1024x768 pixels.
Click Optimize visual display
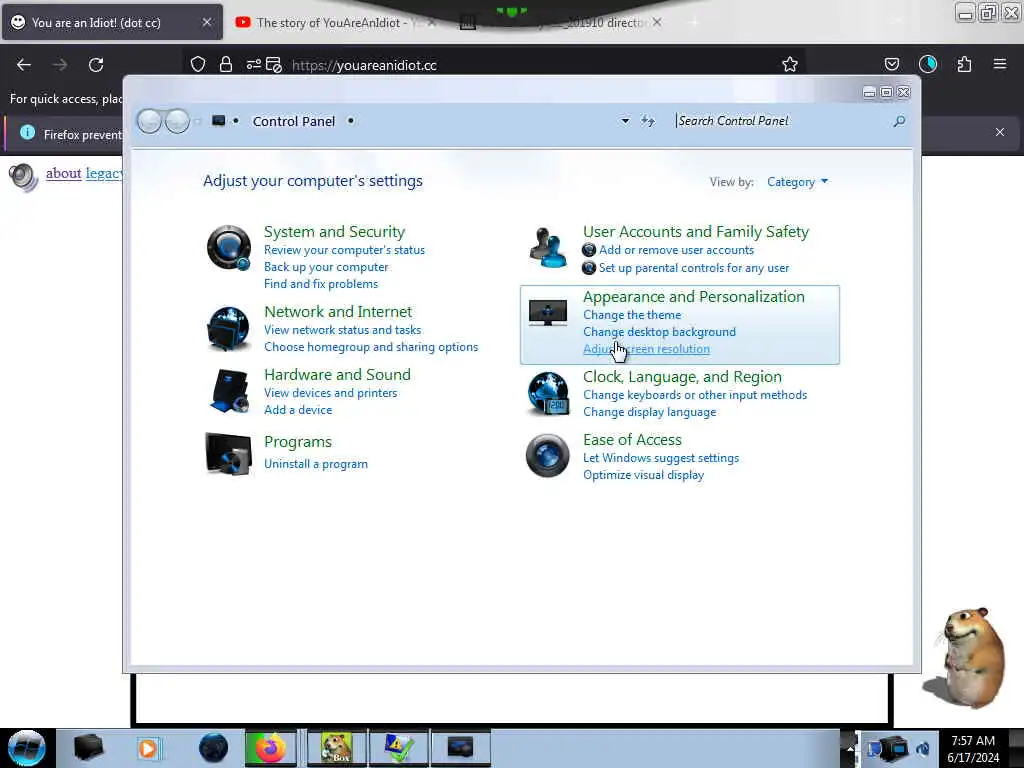click(x=643, y=475)
